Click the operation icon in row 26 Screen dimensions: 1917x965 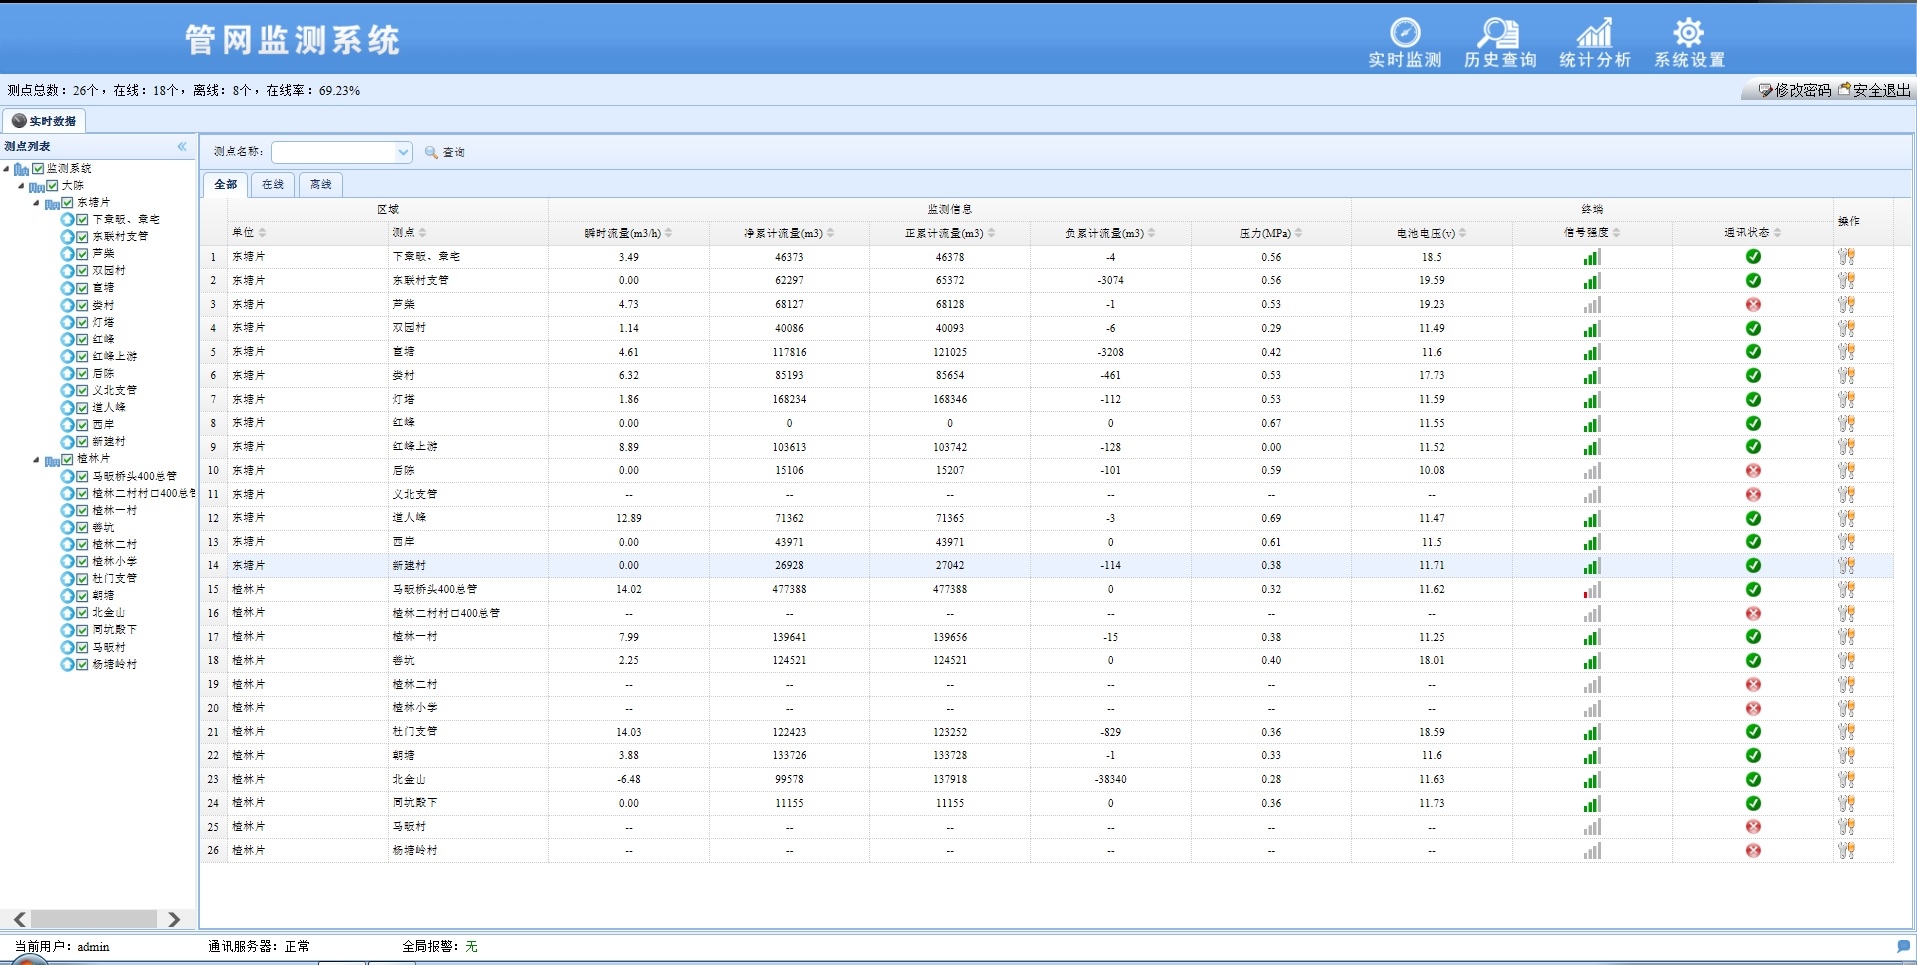coord(1846,851)
